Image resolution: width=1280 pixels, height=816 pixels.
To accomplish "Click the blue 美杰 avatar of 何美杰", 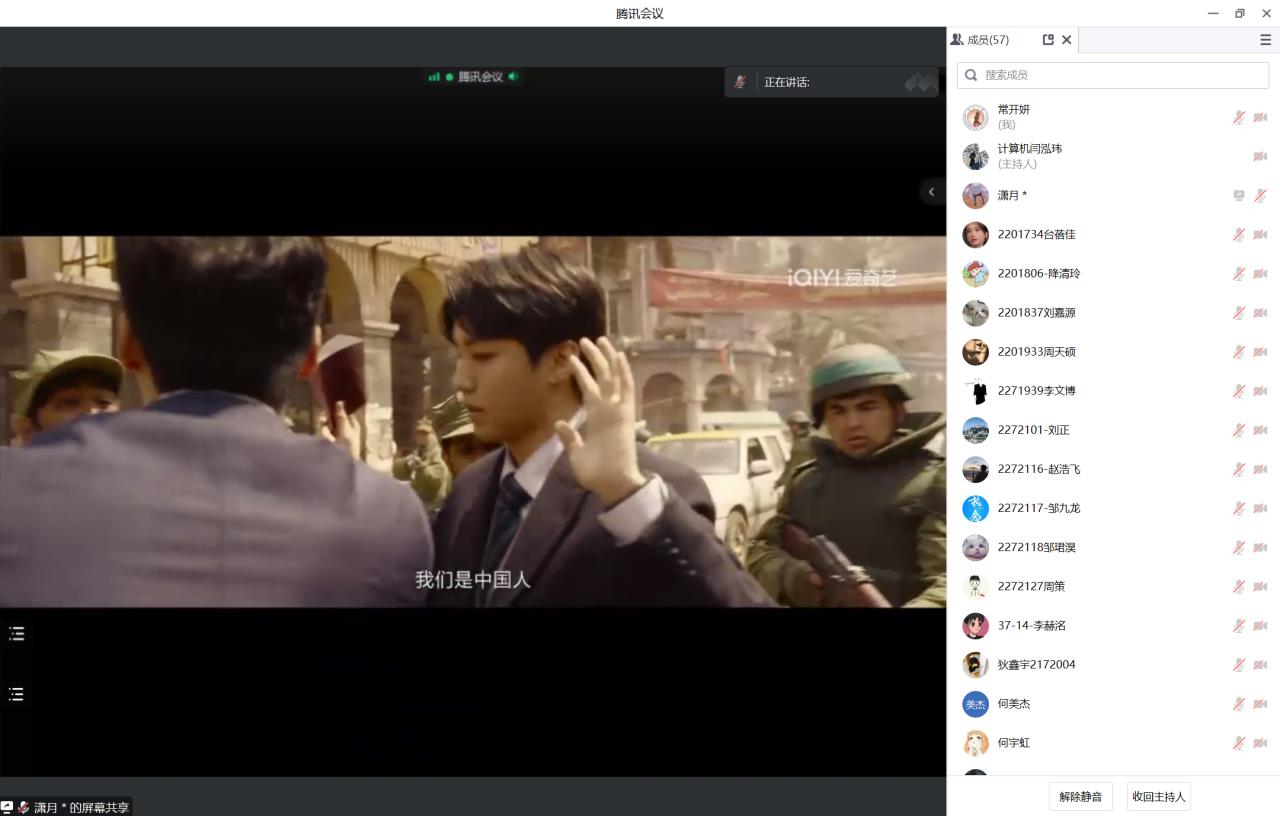I will click(975, 704).
